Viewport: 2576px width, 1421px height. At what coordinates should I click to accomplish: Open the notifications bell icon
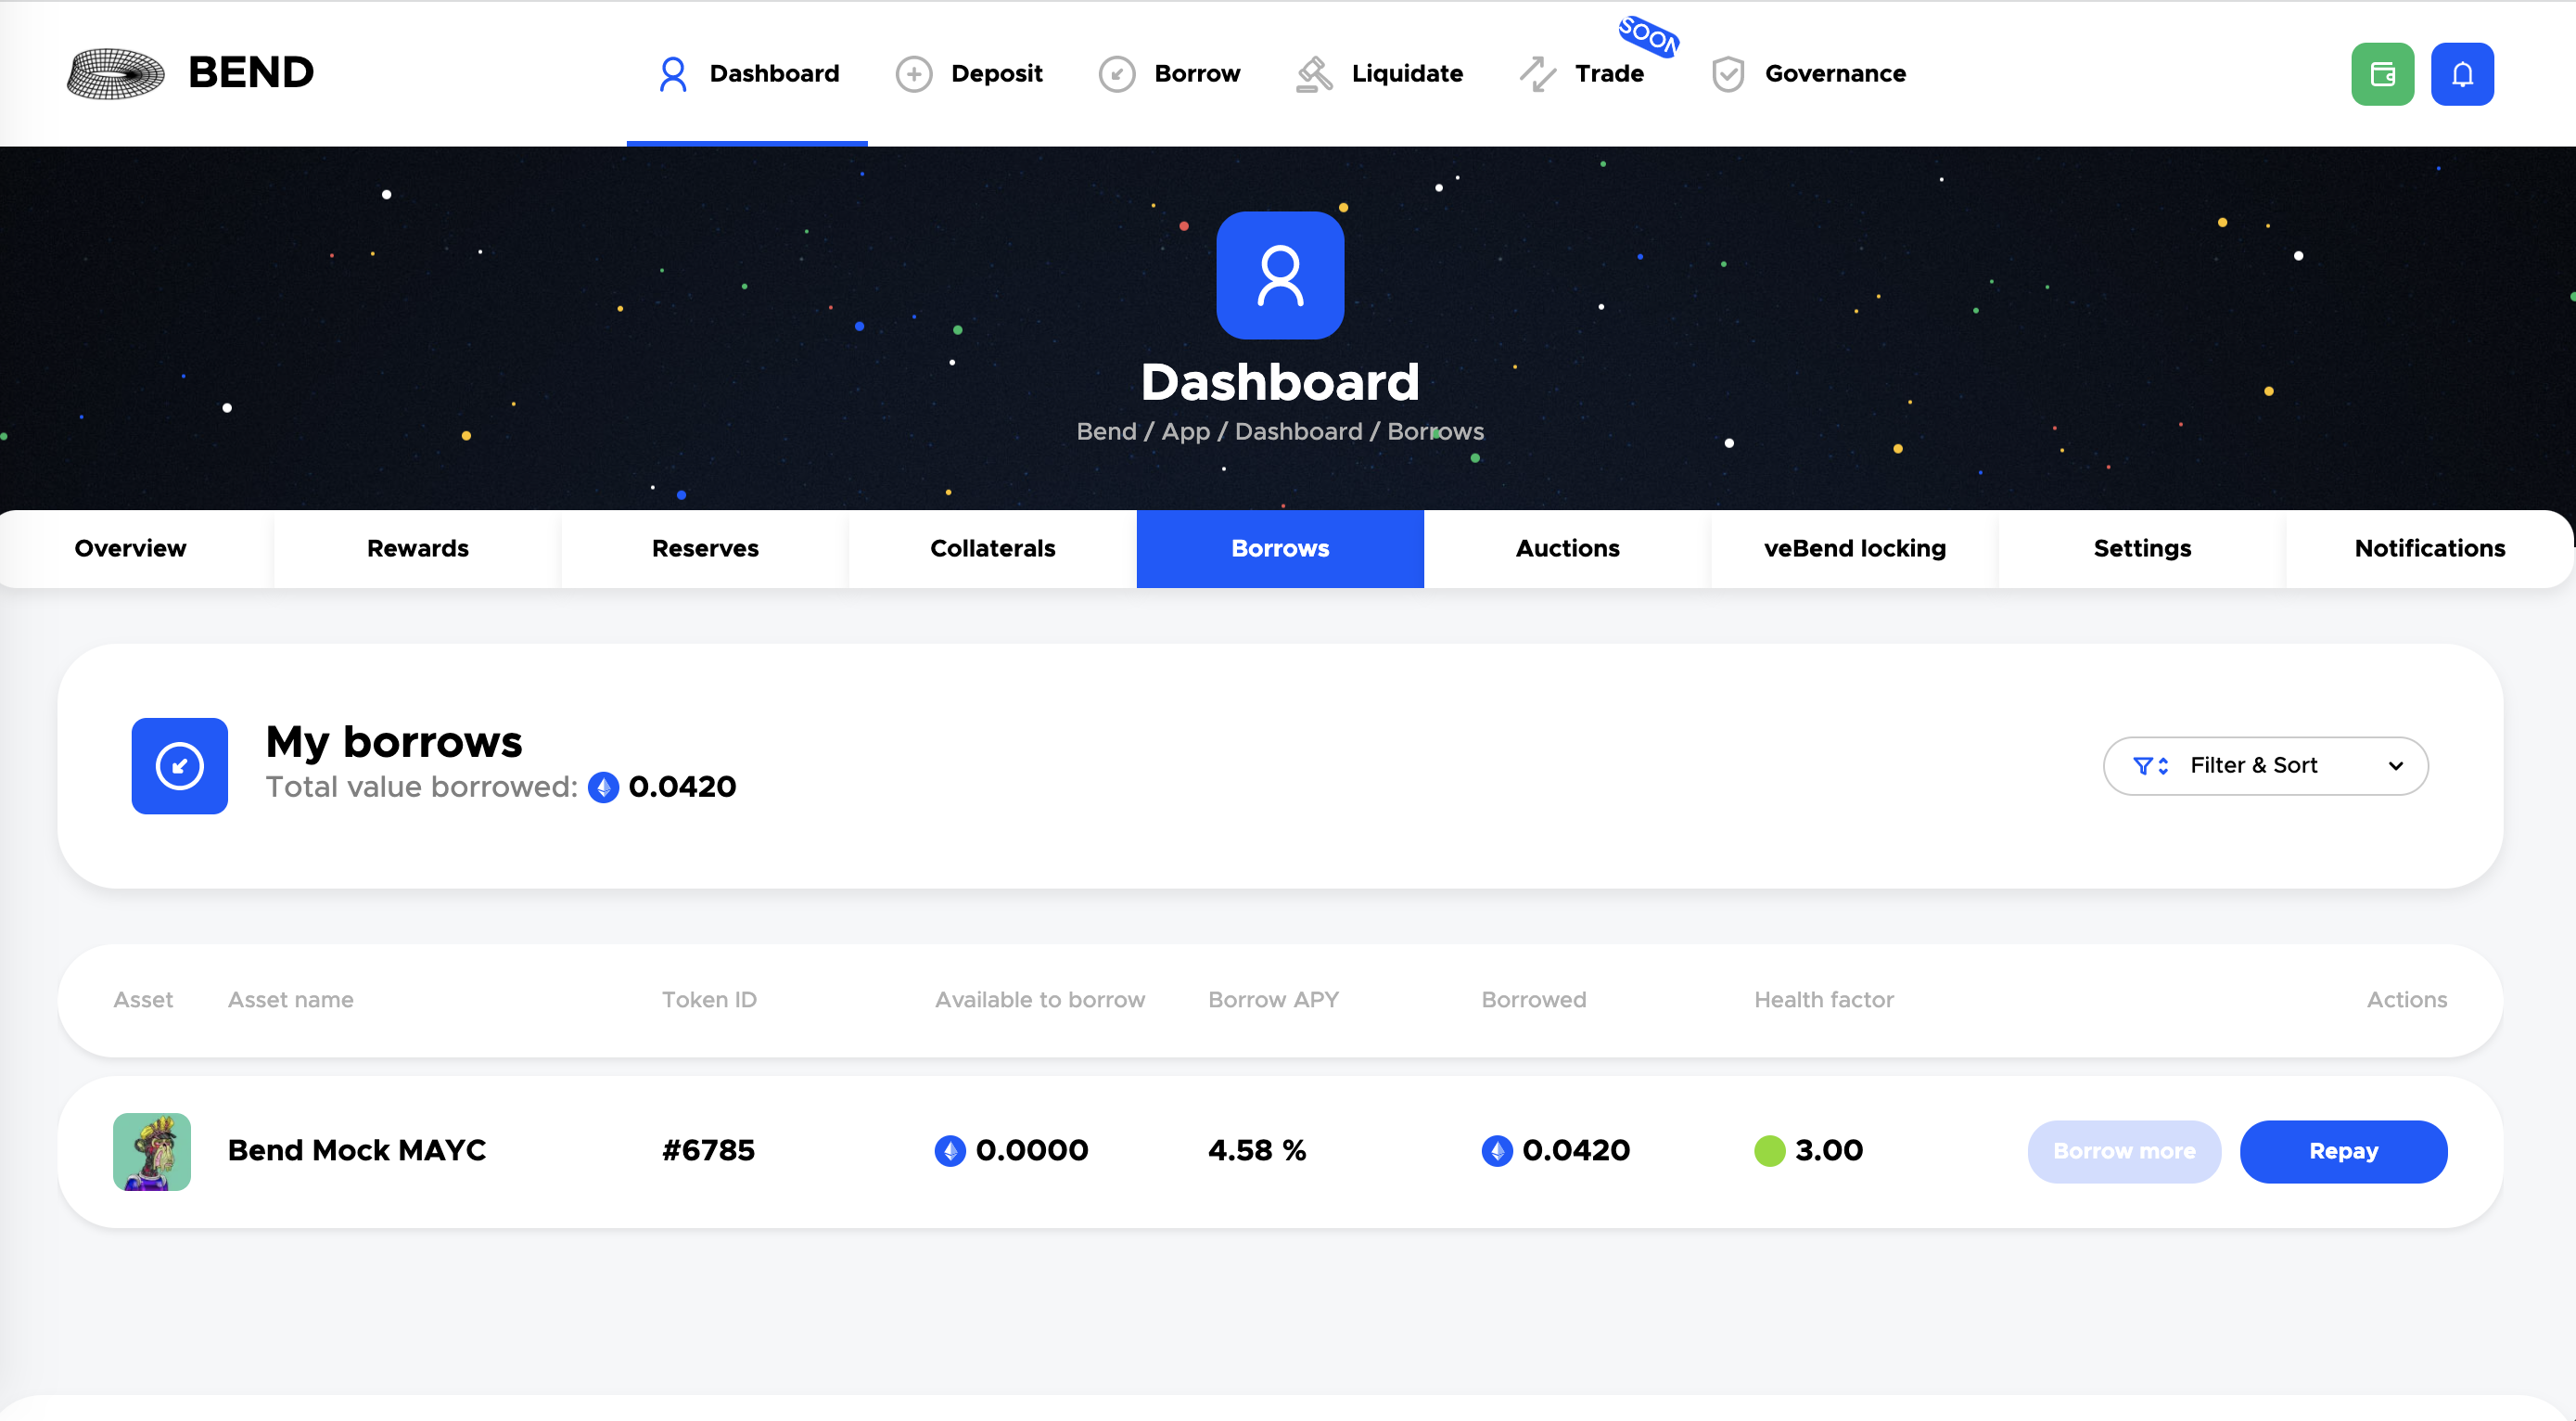point(2462,74)
